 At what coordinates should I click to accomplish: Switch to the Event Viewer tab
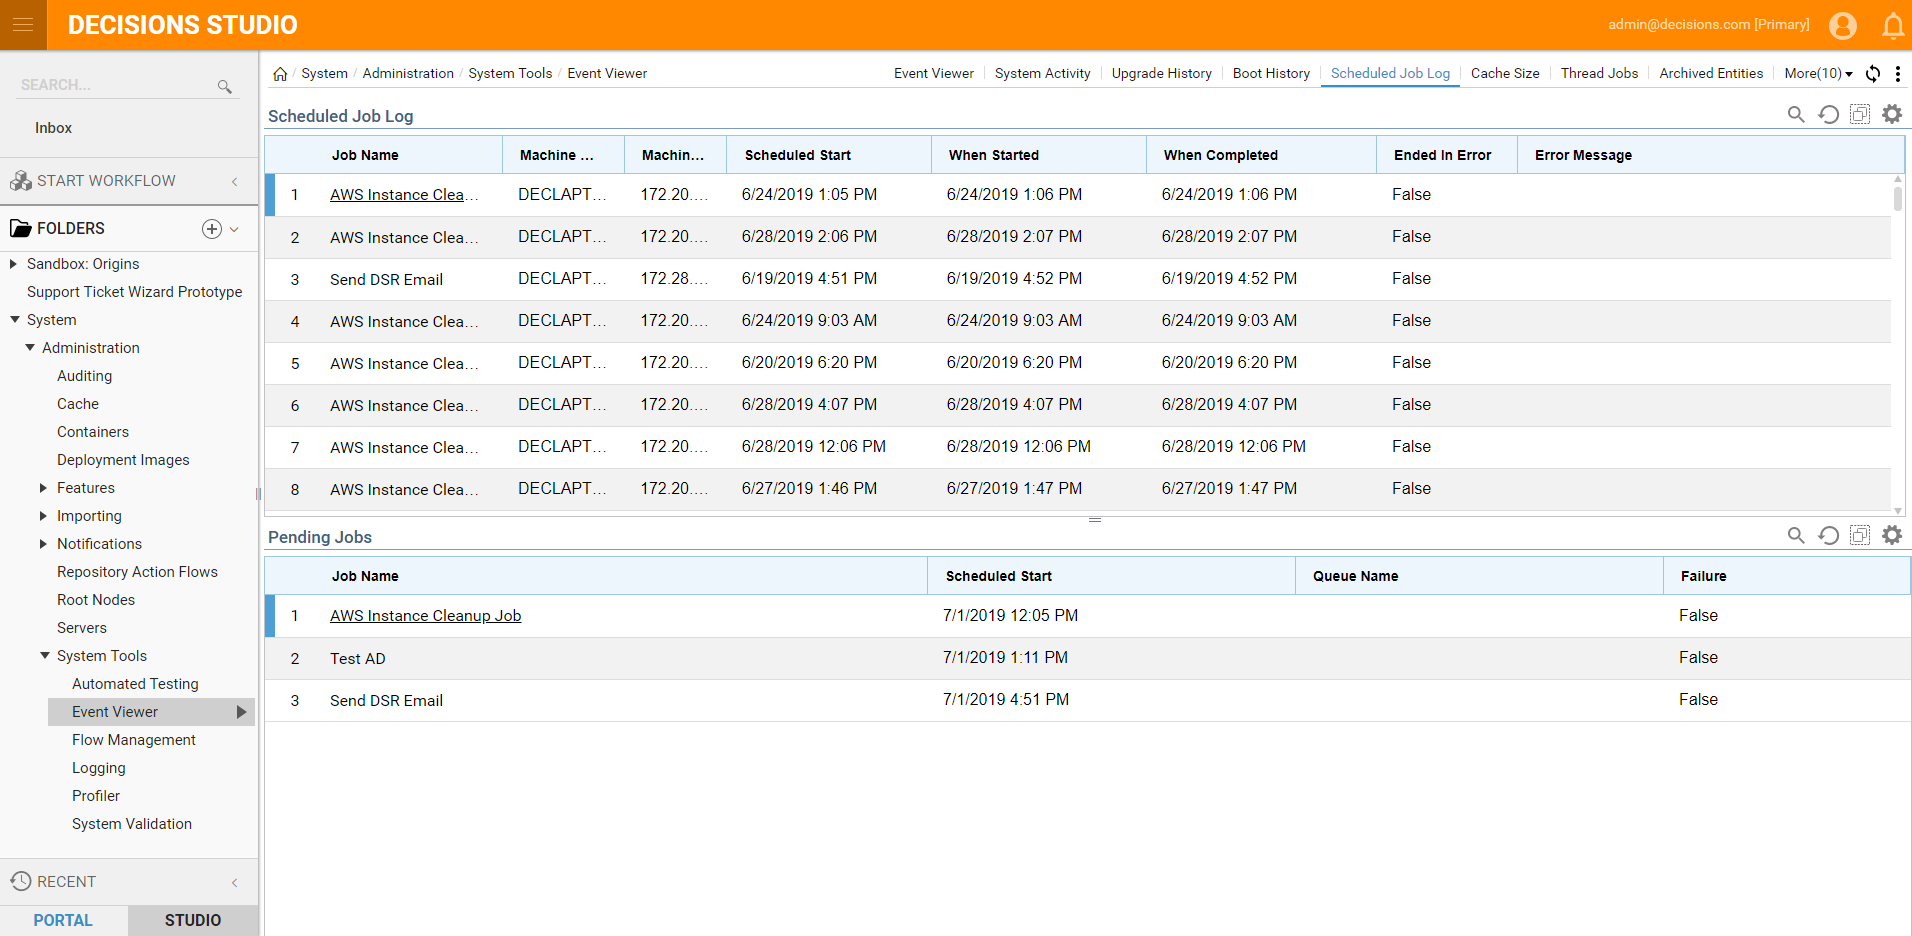coord(933,73)
